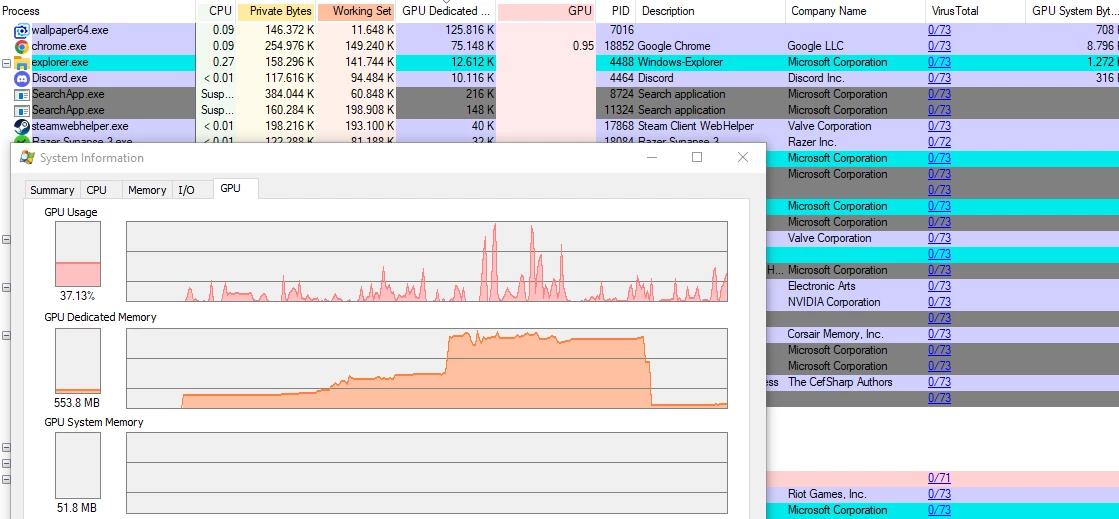1119x519 pixels.
Task: Click the Steam Client WebHelper description
Action: coord(695,126)
